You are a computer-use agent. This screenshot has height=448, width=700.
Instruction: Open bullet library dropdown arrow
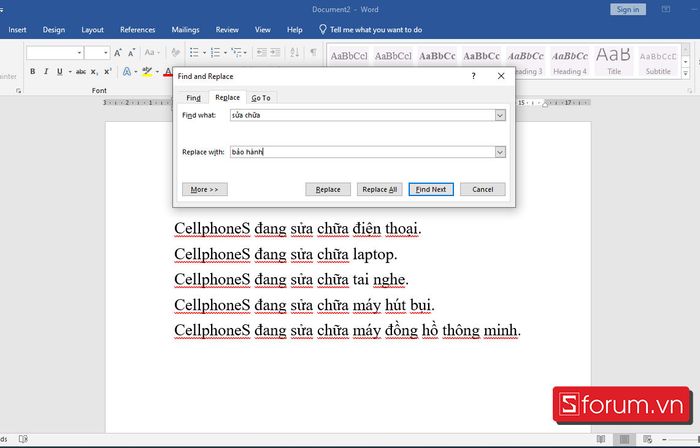pos(204,53)
